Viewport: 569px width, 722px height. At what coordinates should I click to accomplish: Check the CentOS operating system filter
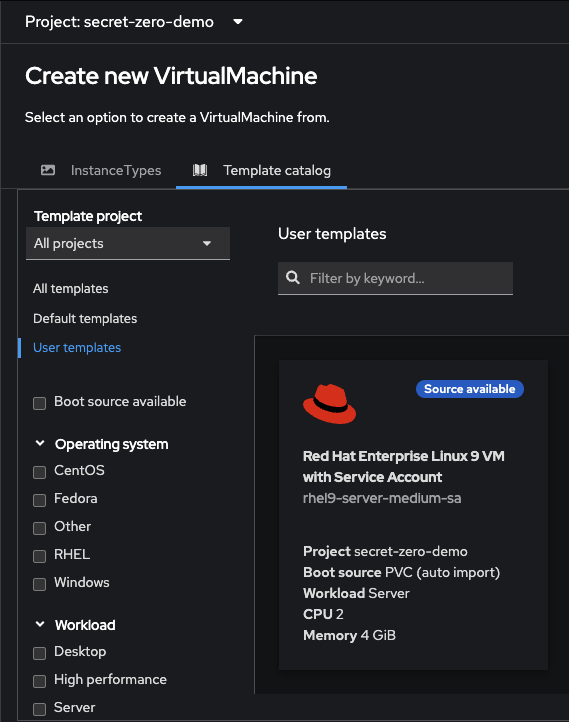point(40,472)
